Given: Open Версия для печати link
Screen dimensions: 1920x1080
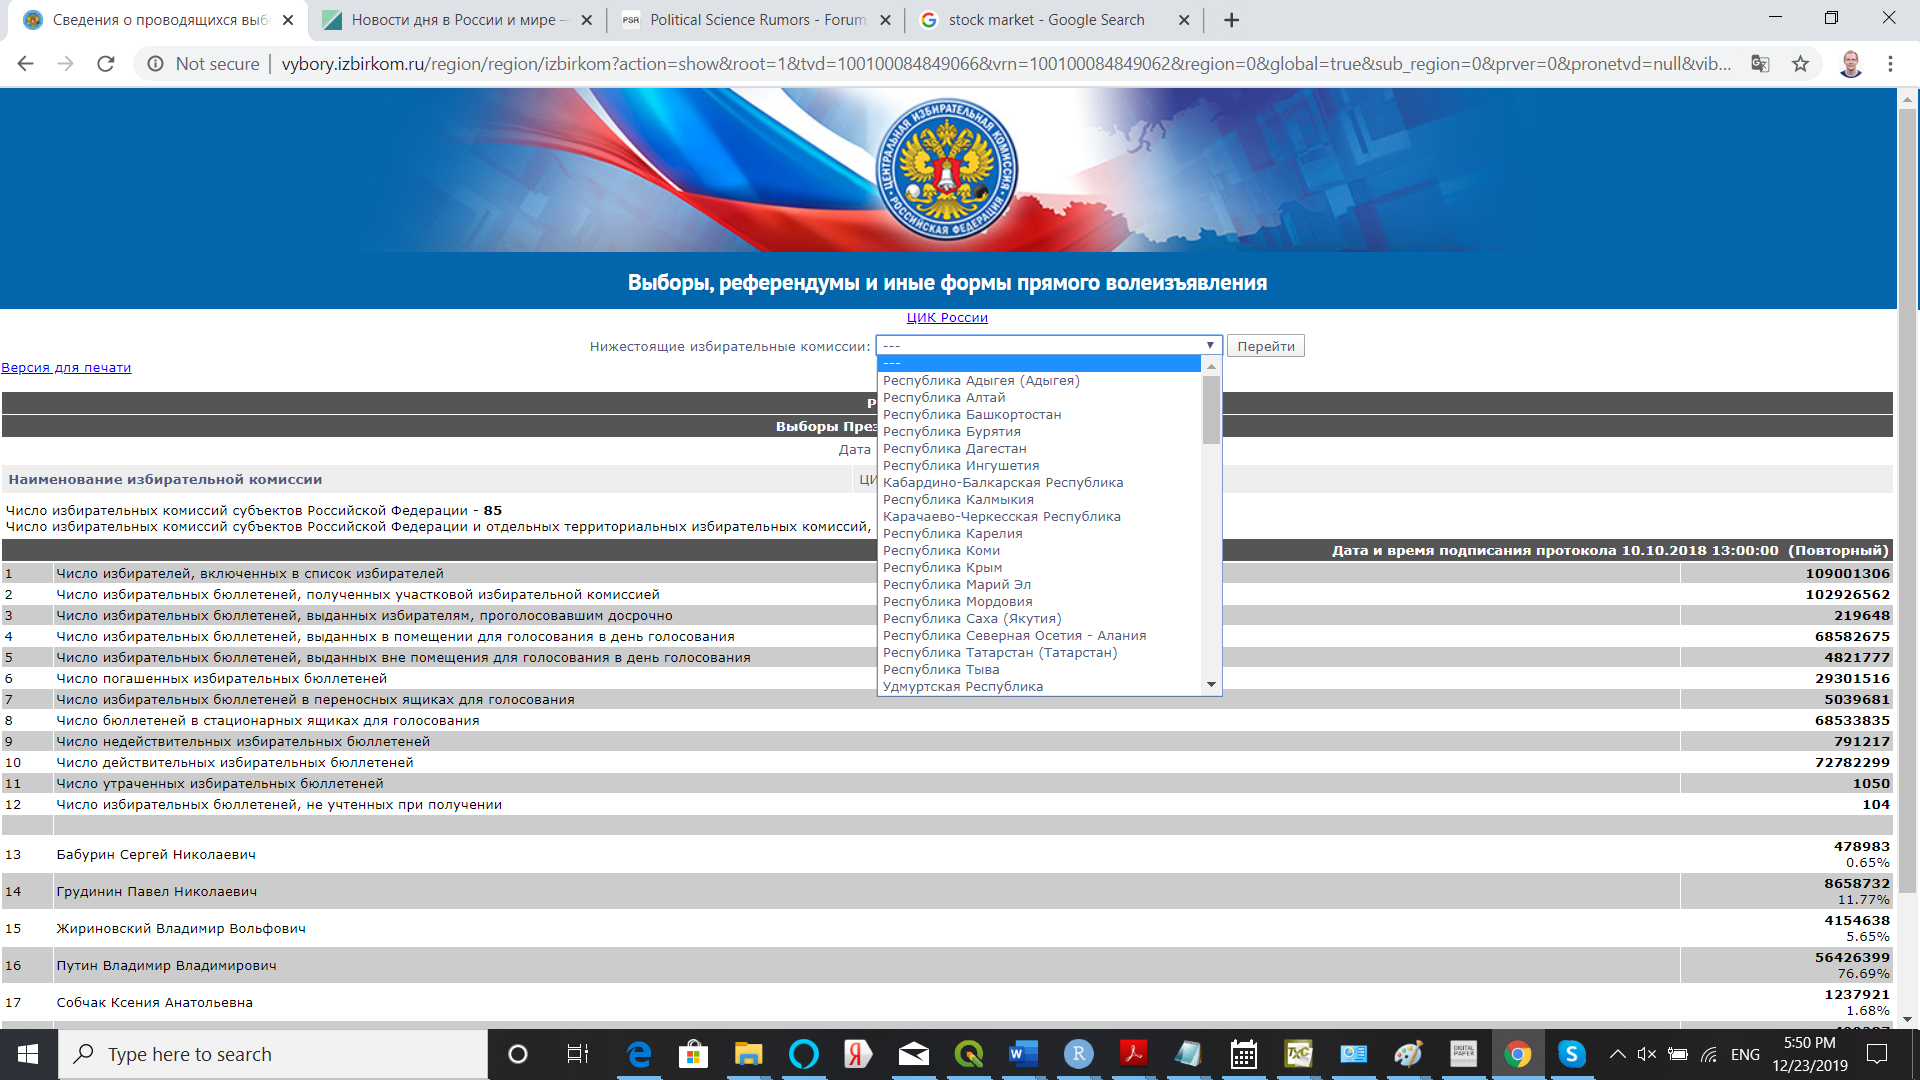Looking at the screenshot, I should pyautogui.click(x=66, y=368).
